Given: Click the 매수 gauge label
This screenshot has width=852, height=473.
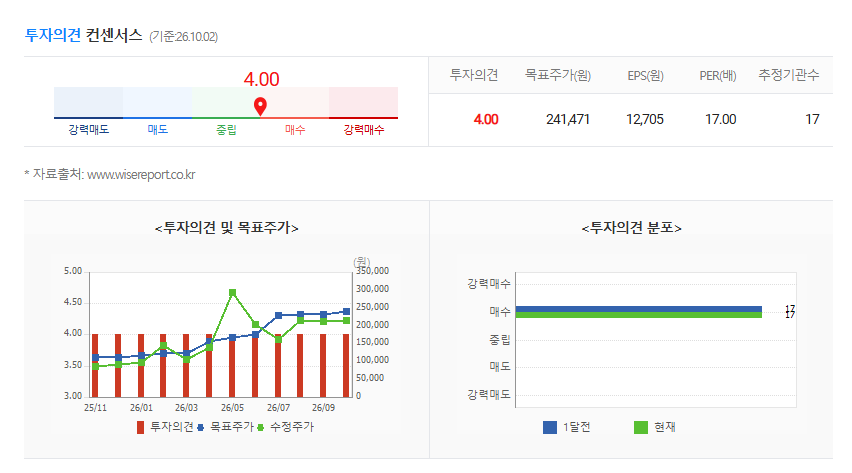Looking at the screenshot, I should (x=295, y=129).
